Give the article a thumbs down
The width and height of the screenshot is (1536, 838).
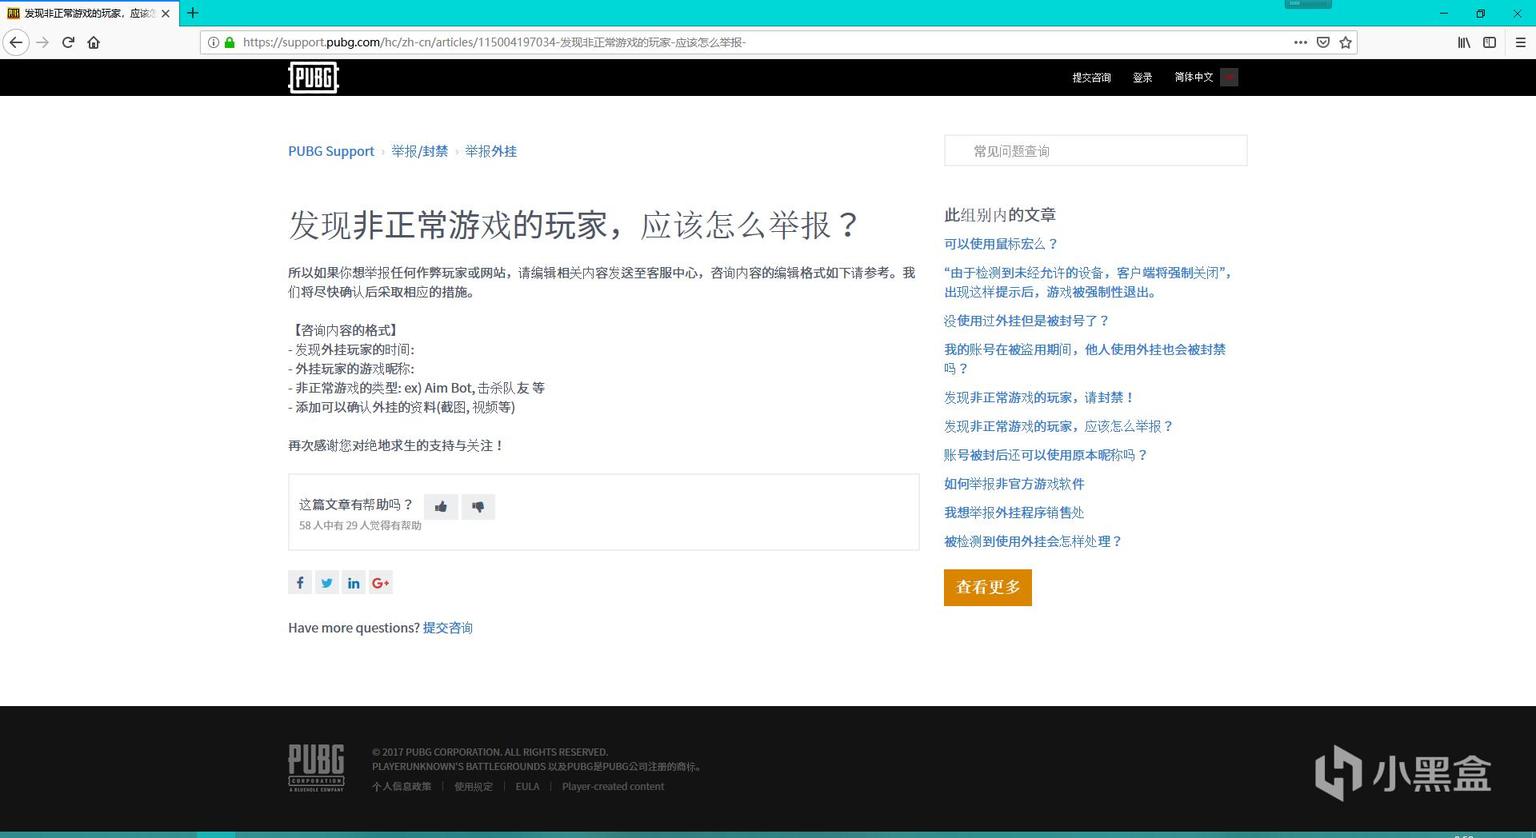coord(478,506)
